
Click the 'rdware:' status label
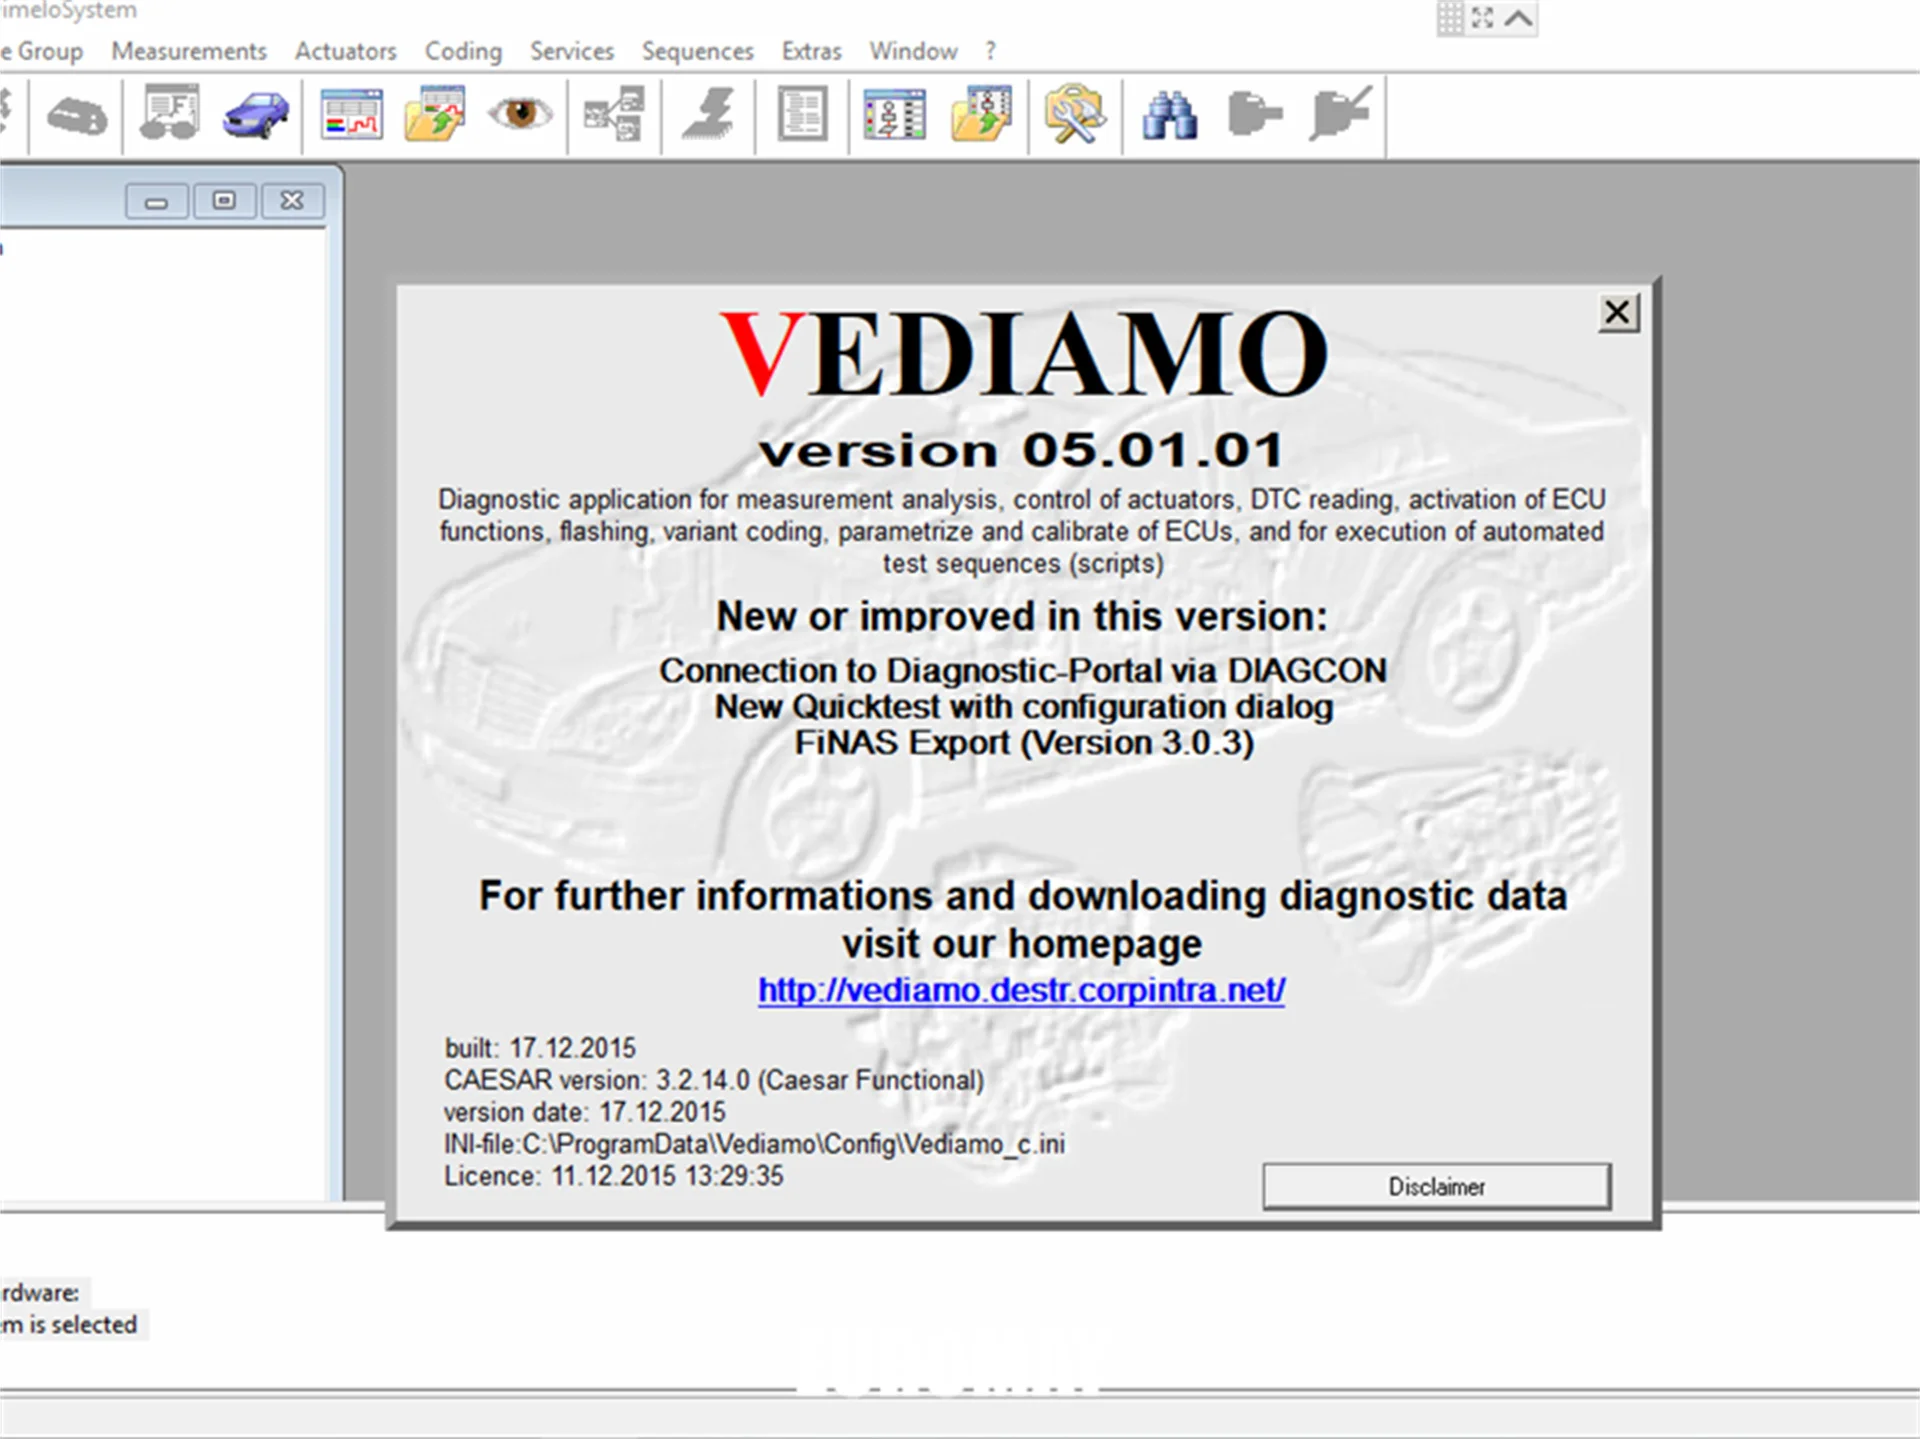tap(40, 1293)
